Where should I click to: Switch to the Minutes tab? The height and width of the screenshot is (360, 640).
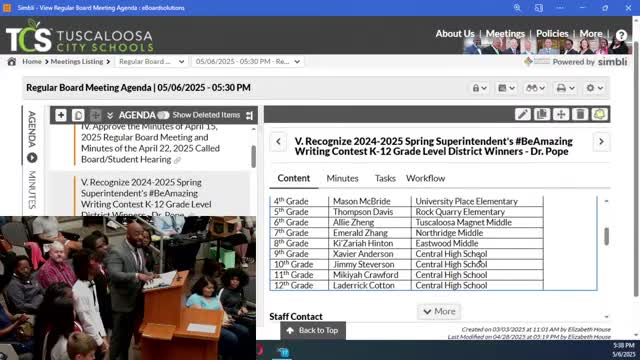[x=342, y=178]
